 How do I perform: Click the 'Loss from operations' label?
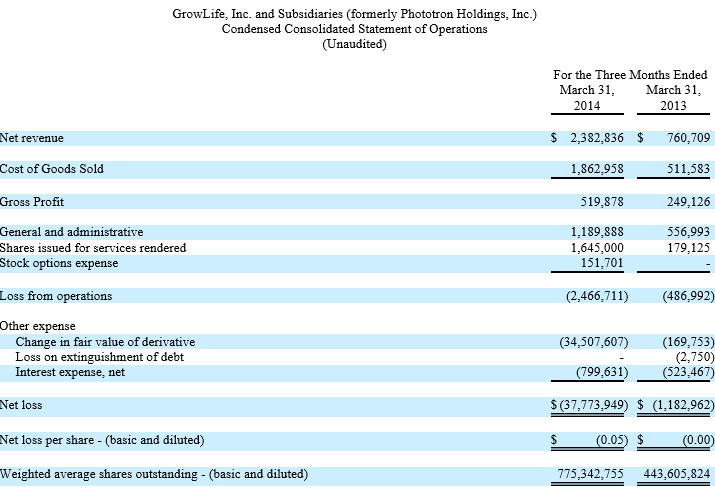click(x=56, y=296)
